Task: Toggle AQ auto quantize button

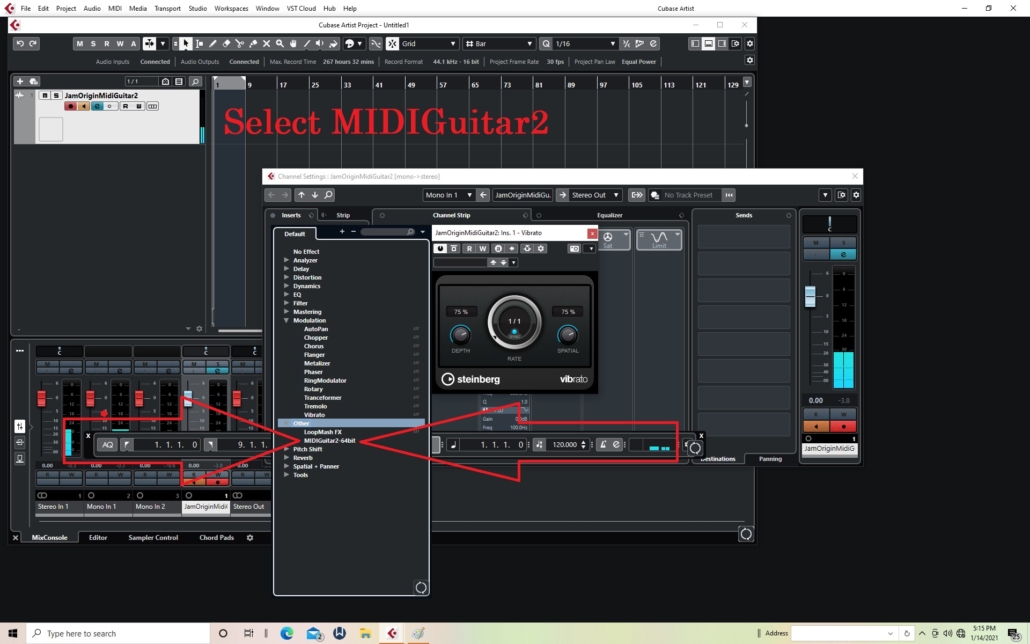Action: click(x=107, y=445)
